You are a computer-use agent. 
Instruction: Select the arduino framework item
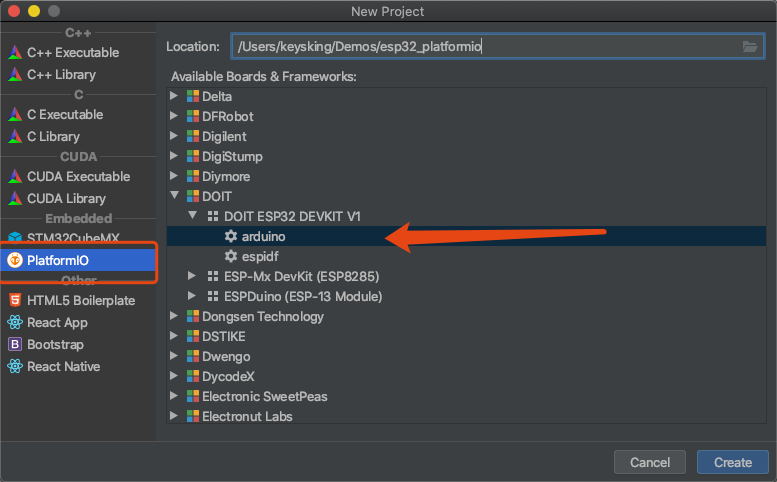point(263,236)
